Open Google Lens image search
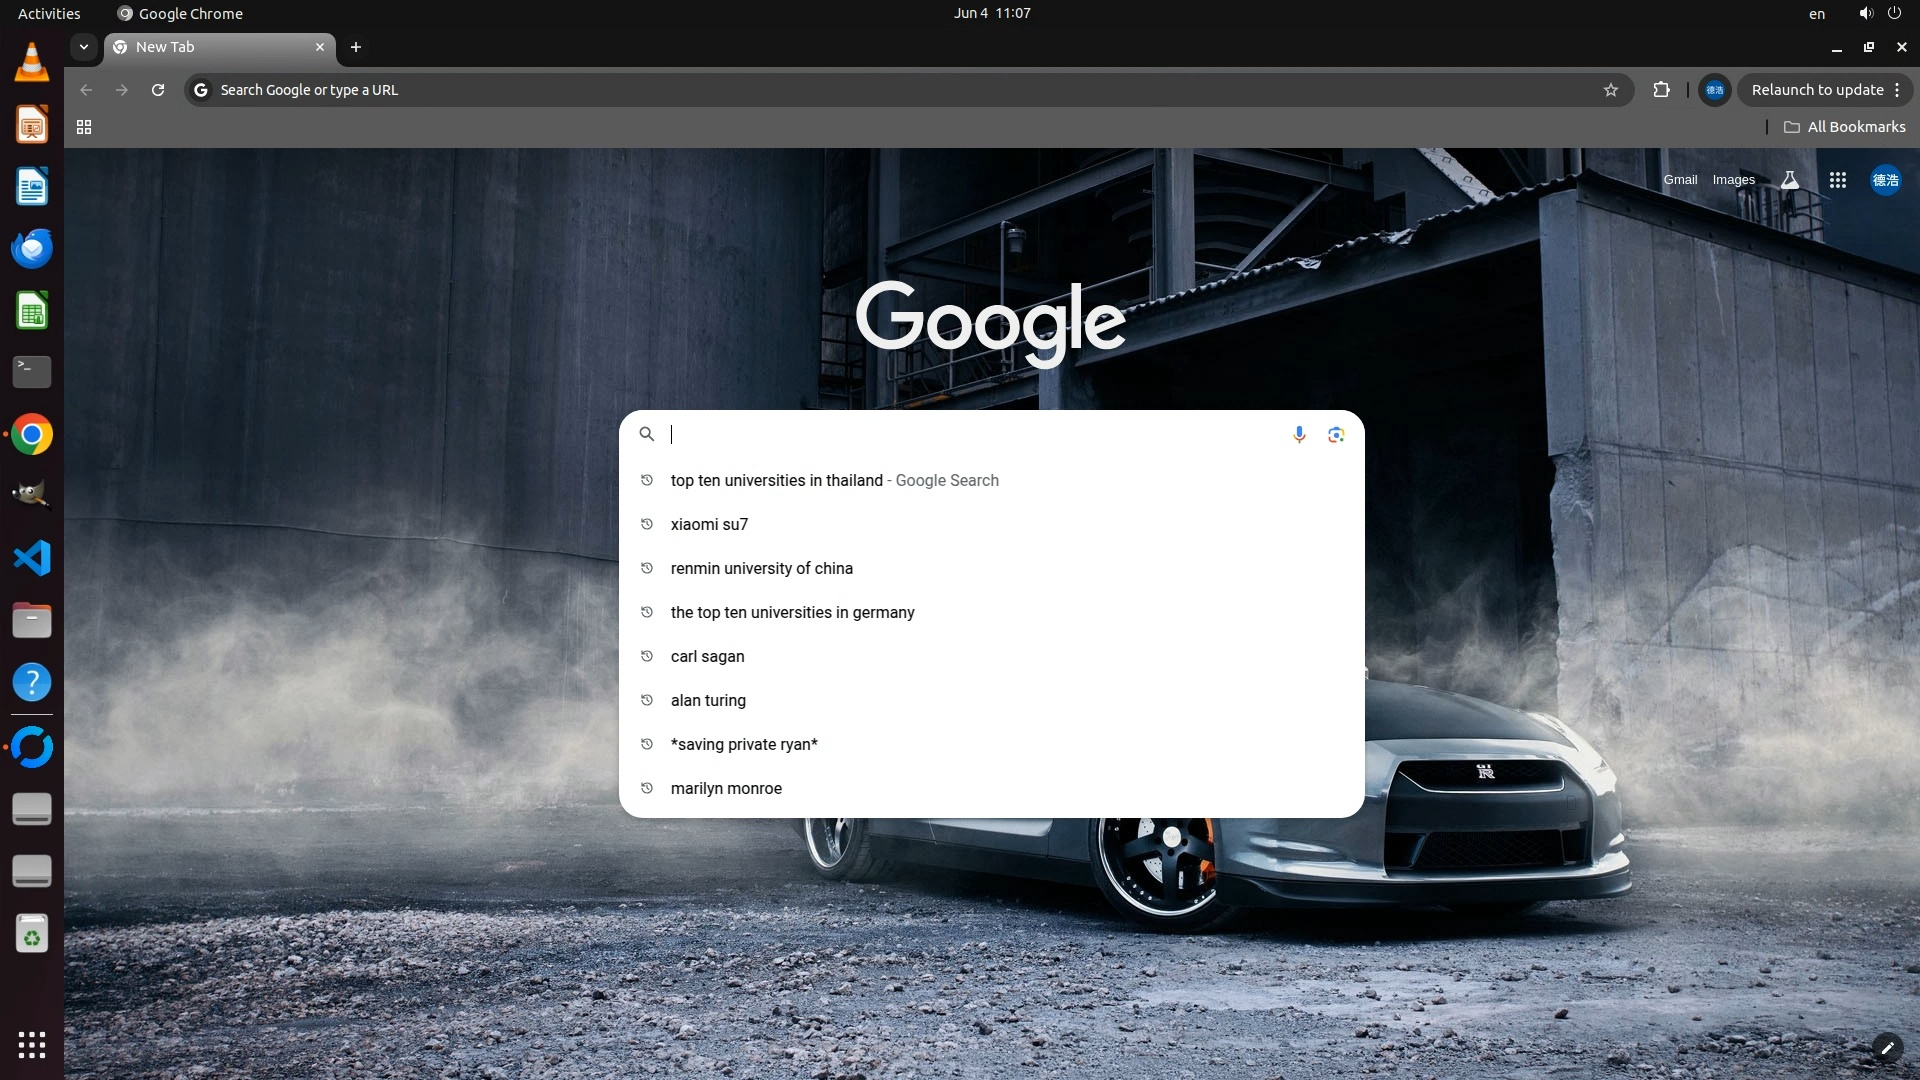Screen dimensions: 1920x1080 pos(1336,434)
